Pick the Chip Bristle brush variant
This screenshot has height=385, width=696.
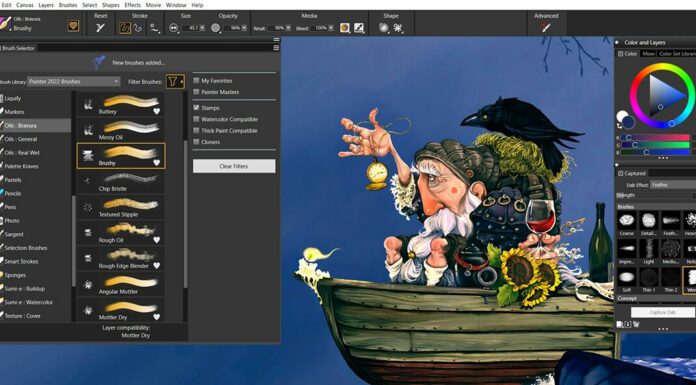point(121,182)
